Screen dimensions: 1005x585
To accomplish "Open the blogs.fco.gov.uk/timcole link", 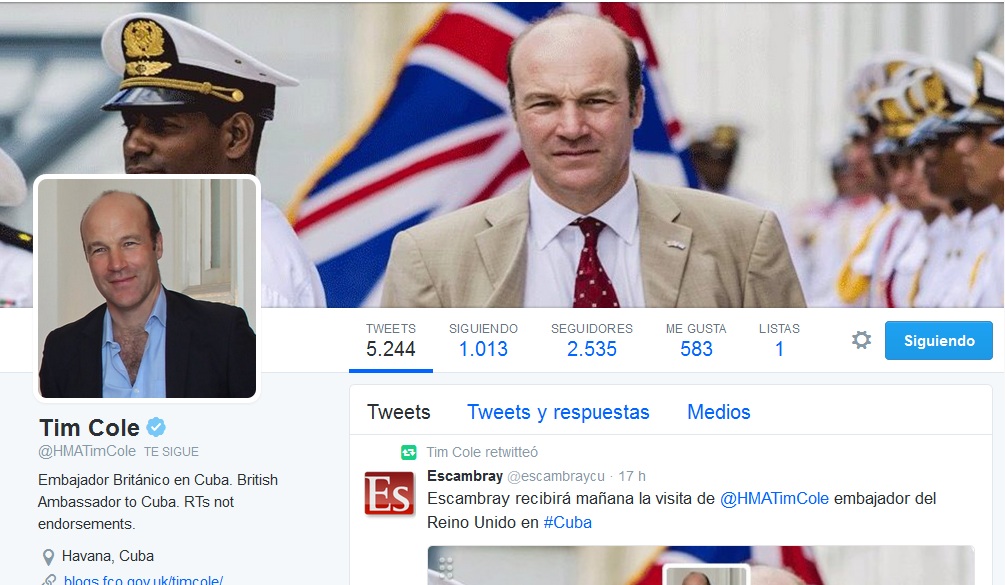I will [143, 580].
